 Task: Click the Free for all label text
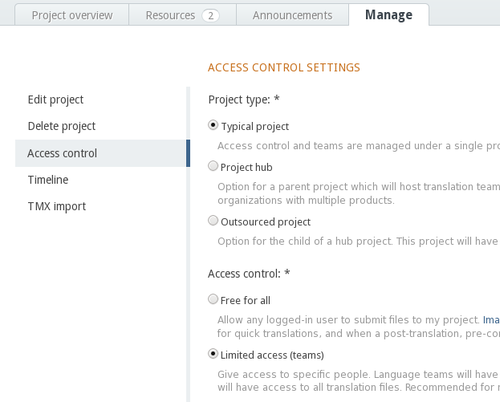(245, 301)
